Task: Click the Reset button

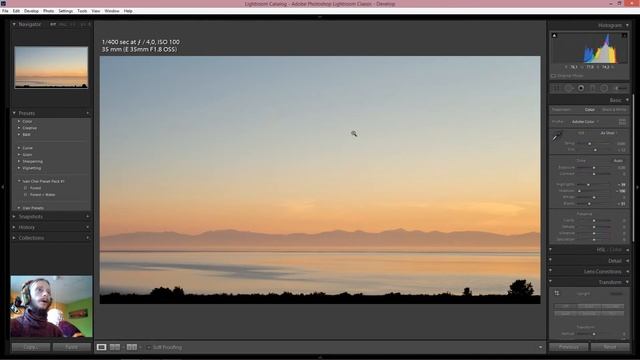Action: (610, 347)
